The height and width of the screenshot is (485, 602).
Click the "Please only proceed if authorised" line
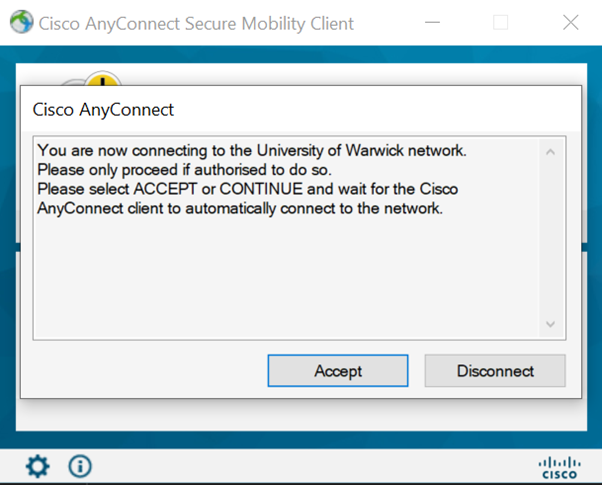tap(184, 170)
